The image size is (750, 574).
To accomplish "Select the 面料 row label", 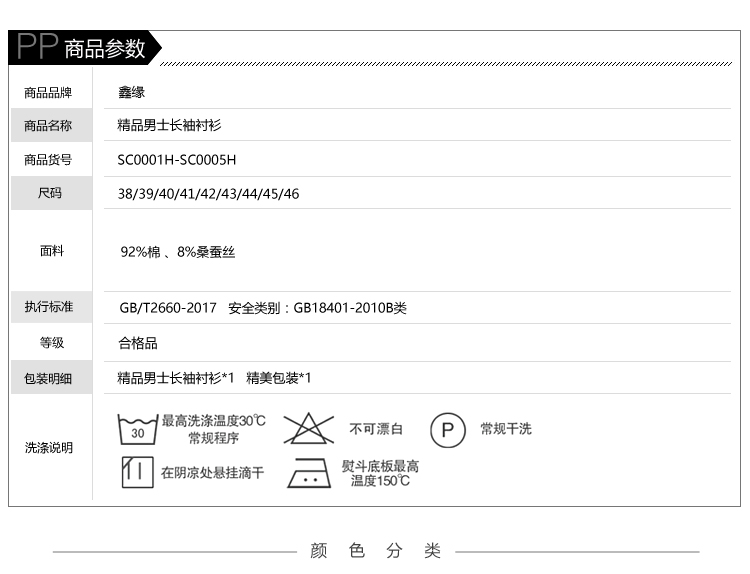I will (x=52, y=251).
